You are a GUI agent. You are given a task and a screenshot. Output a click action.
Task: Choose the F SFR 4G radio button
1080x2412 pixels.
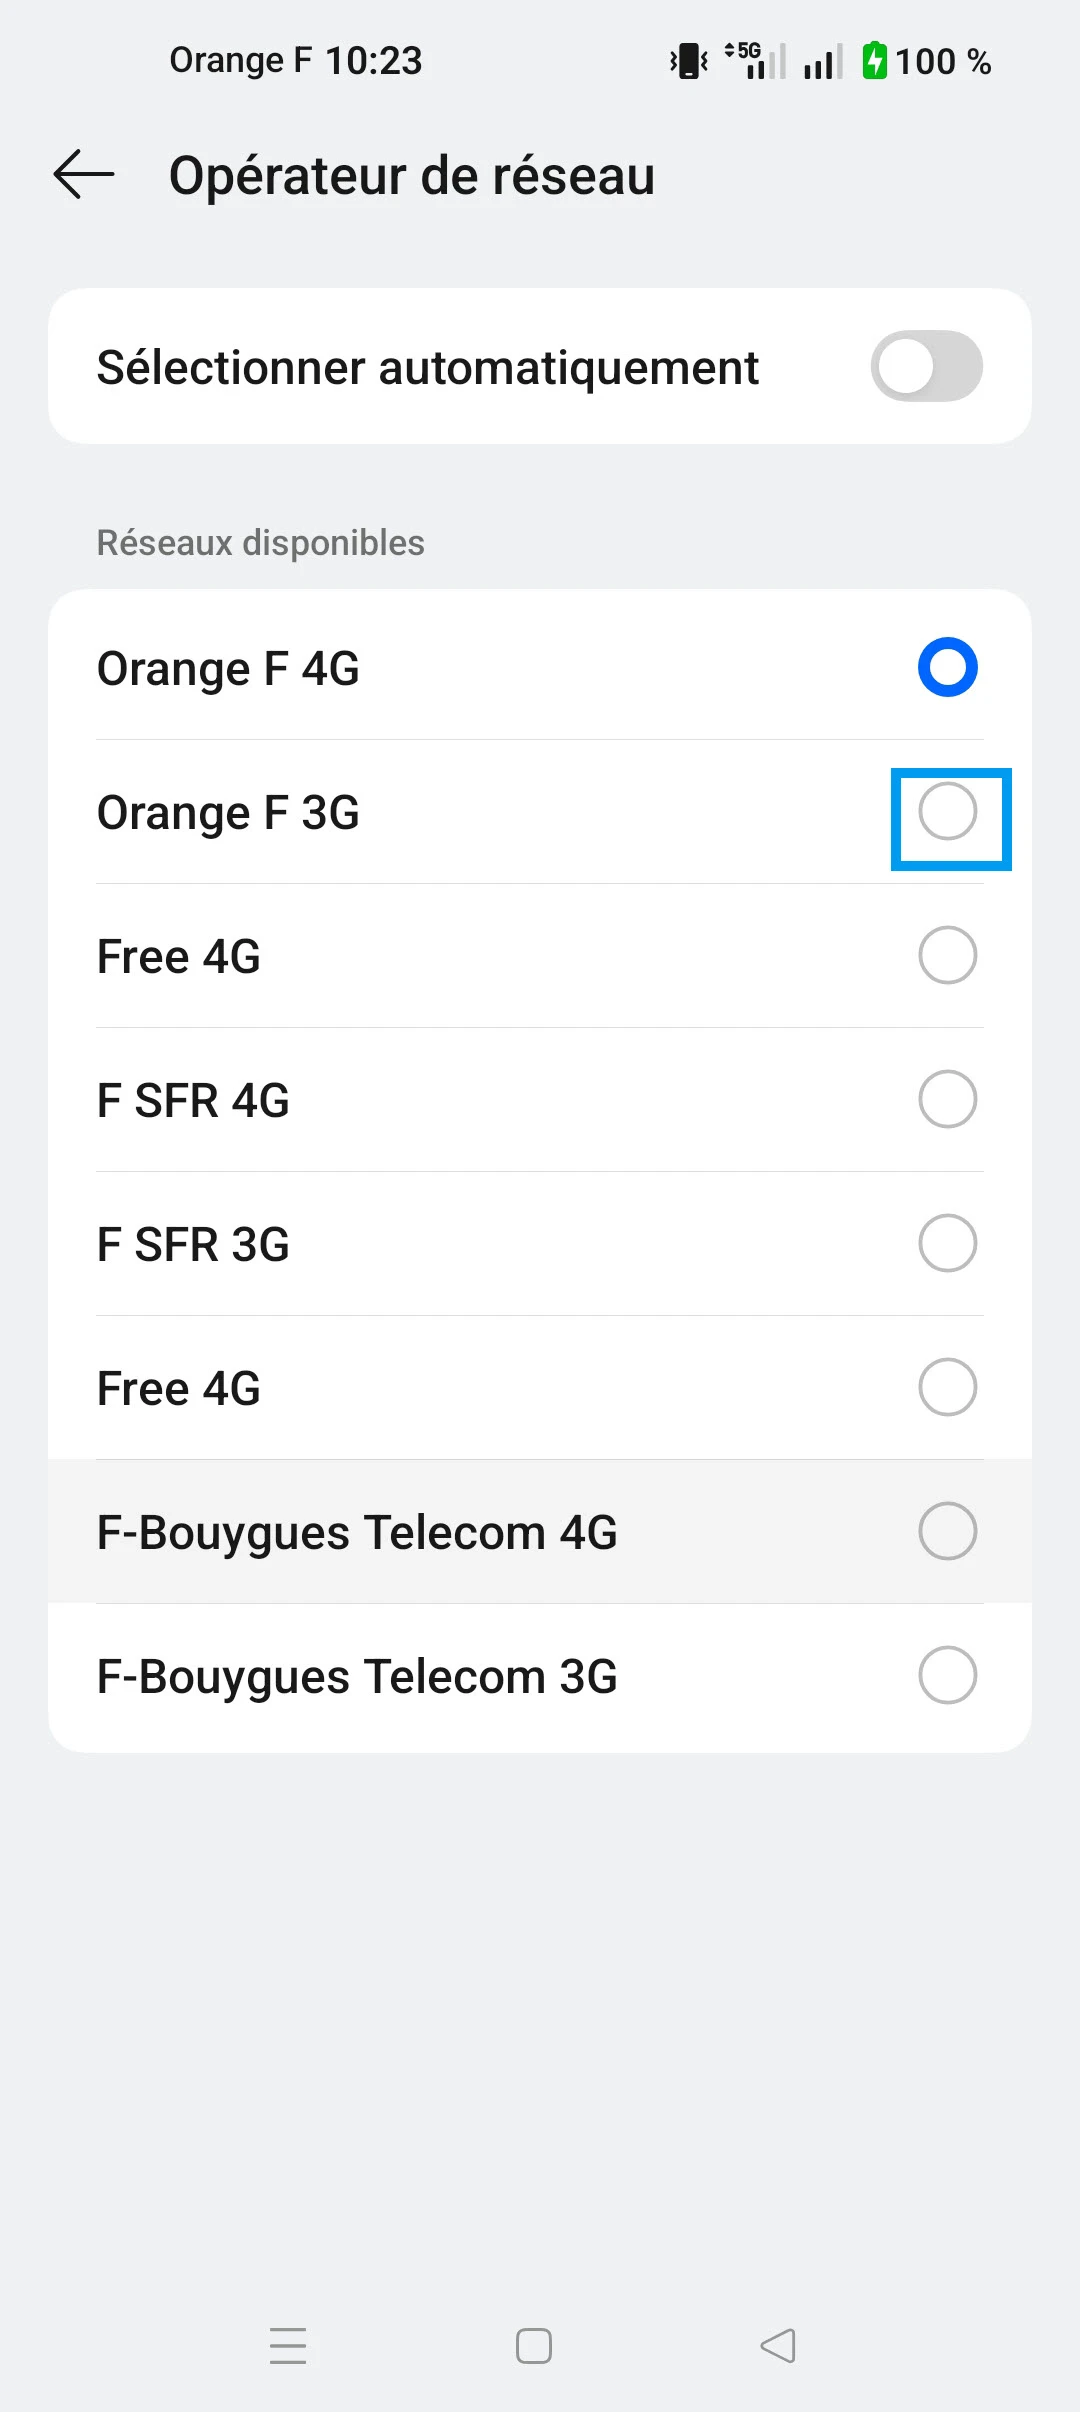[948, 1099]
